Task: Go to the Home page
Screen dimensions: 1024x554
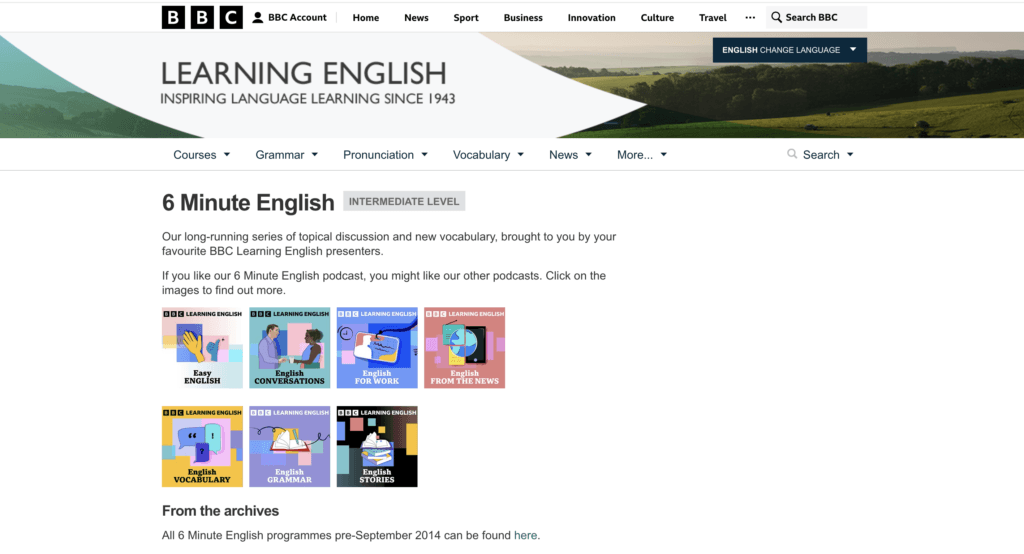Action: pyautogui.click(x=366, y=18)
